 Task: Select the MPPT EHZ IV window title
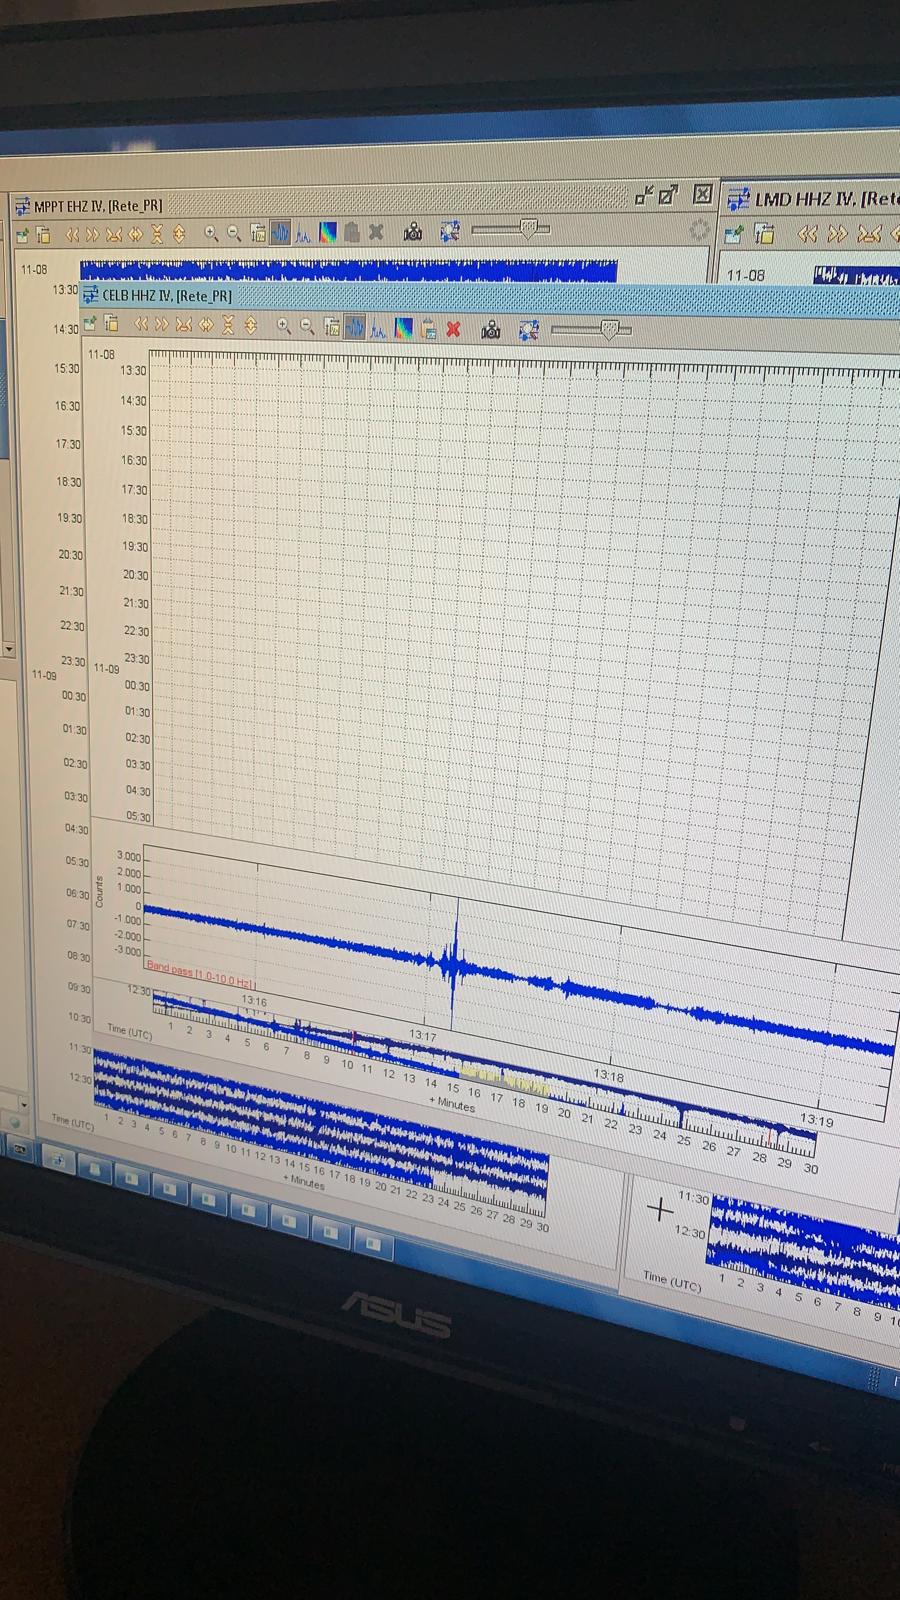pos(97,206)
